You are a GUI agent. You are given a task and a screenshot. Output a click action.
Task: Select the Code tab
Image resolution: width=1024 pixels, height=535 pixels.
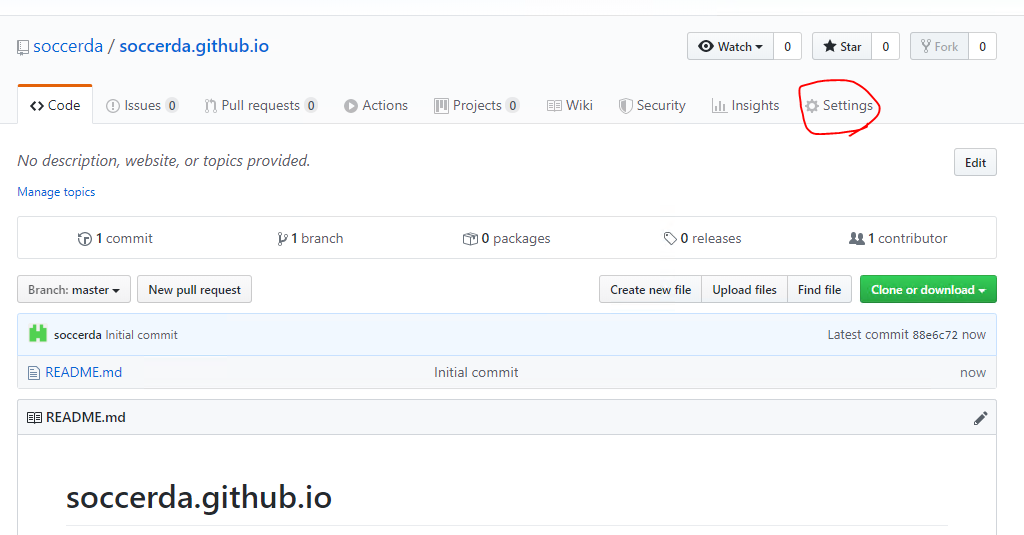point(56,105)
